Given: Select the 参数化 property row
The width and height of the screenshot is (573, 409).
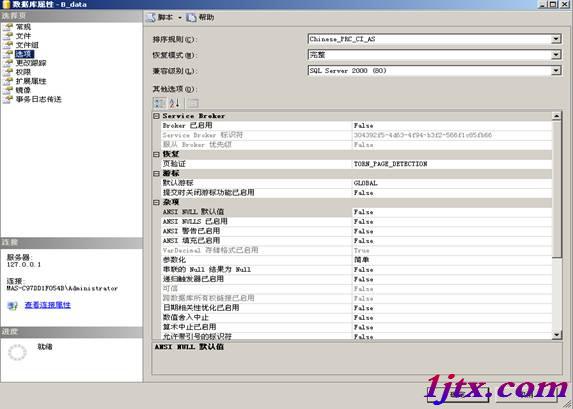Looking at the screenshot, I should (x=356, y=260).
